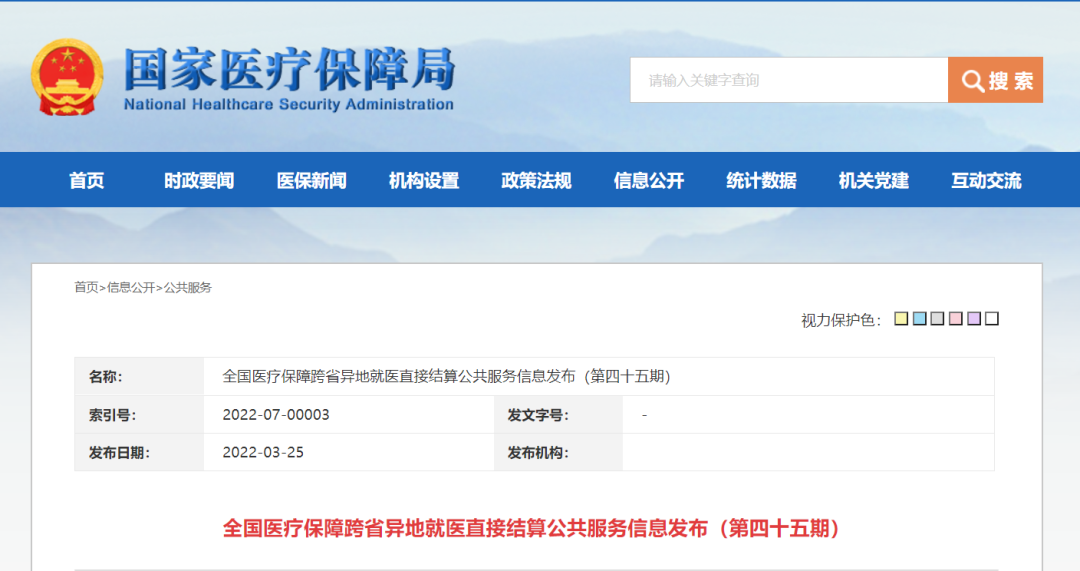Select the gray eye-protection color swatch
Viewport: 1080px width, 571px height.
tap(937, 319)
